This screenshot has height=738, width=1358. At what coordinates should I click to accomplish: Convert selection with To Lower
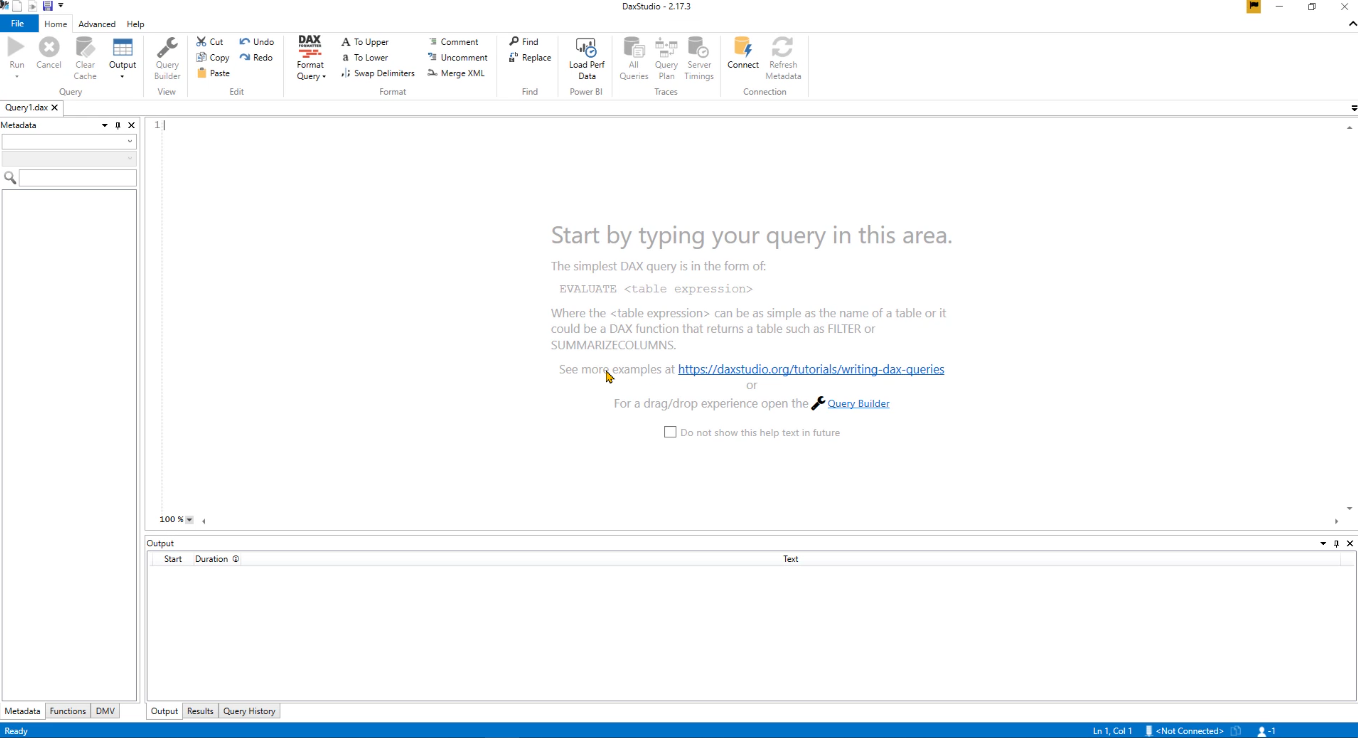pyautogui.click(x=365, y=58)
